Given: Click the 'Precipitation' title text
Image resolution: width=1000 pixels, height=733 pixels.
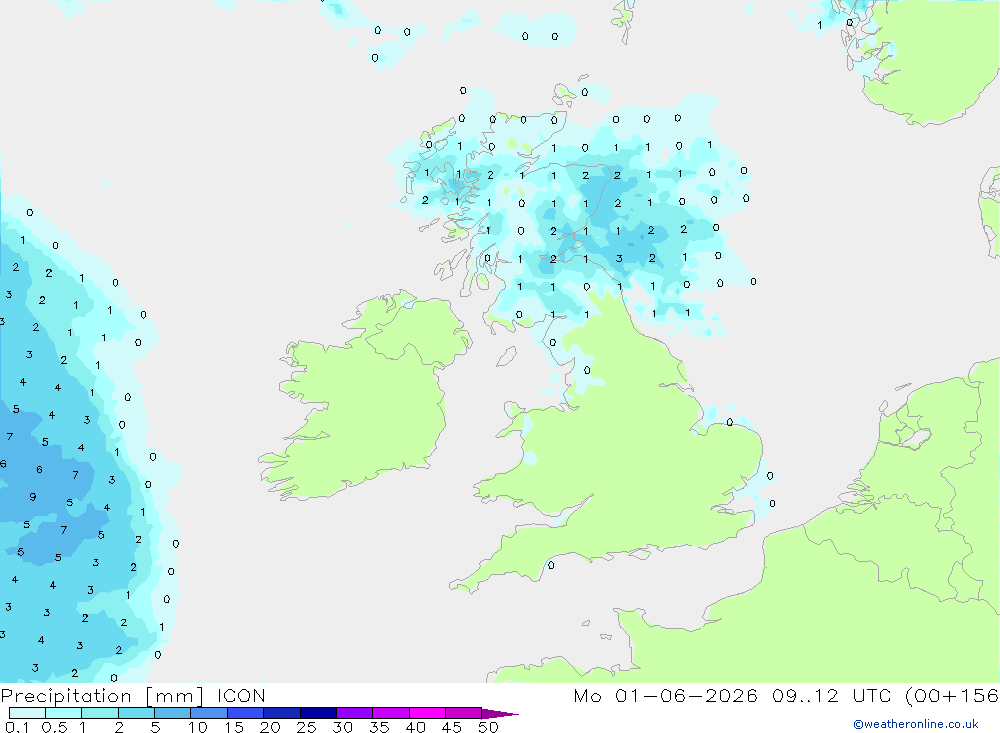Looking at the screenshot, I should pos(66,696).
